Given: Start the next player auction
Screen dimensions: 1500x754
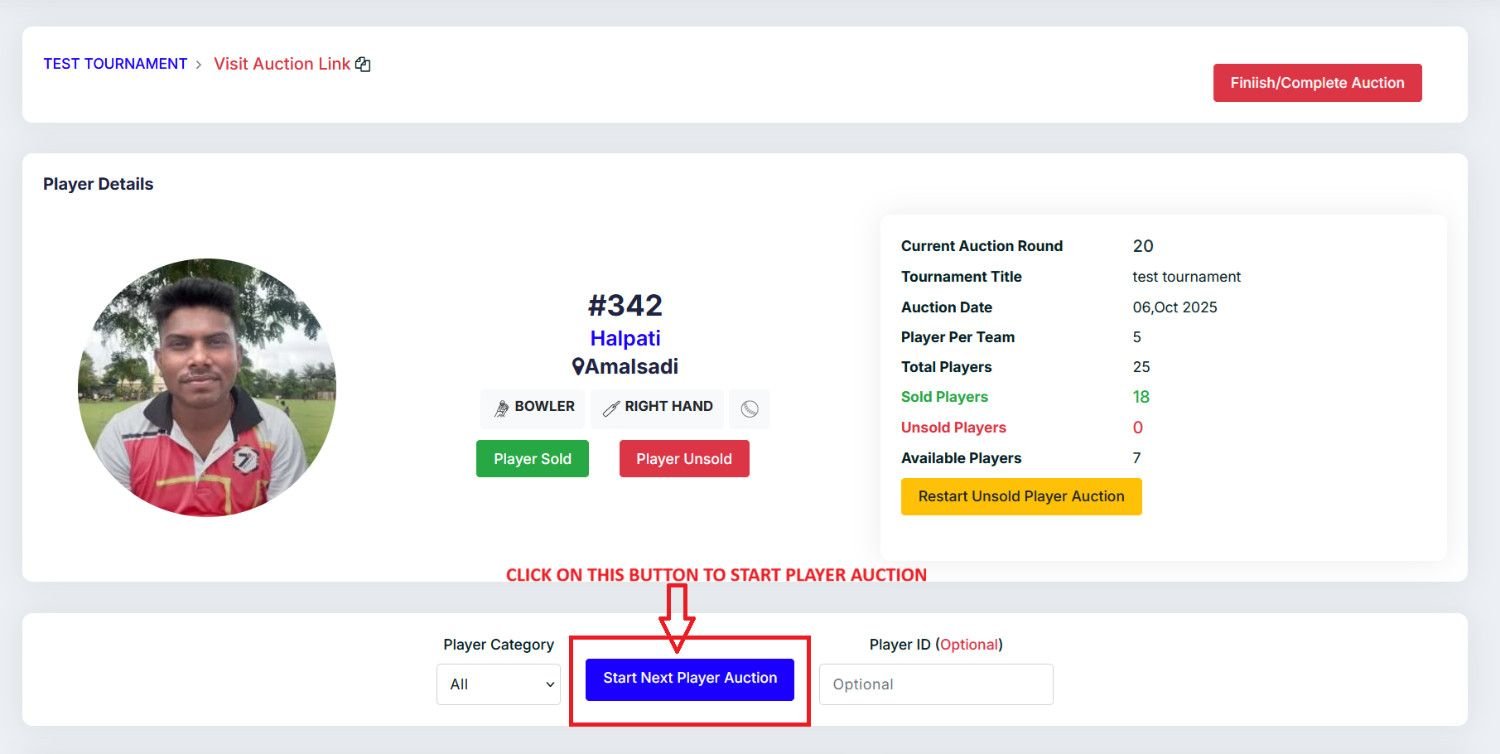Looking at the screenshot, I should [690, 679].
